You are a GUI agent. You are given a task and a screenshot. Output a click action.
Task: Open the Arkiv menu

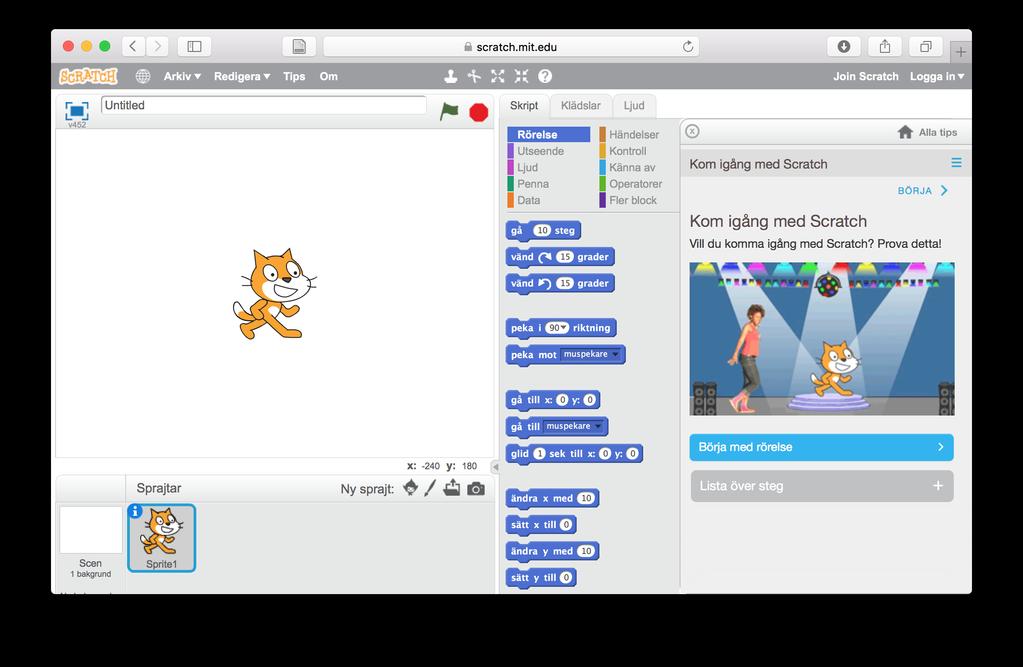pos(182,76)
